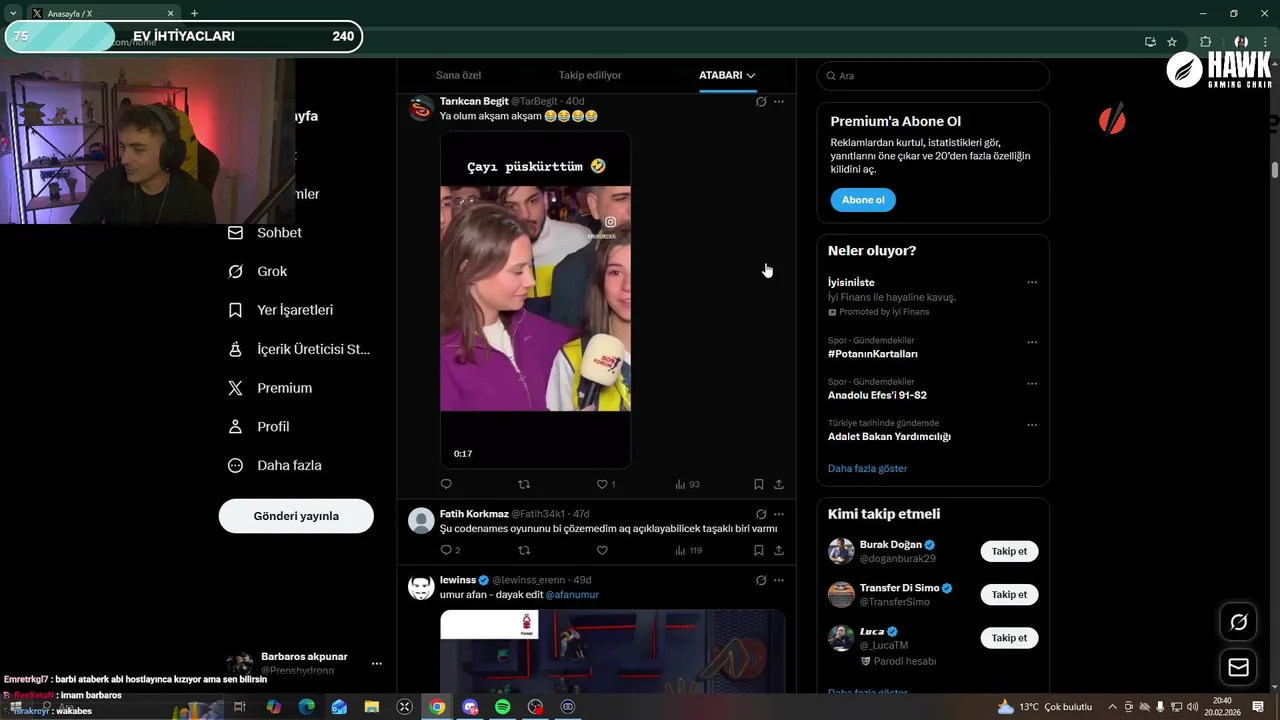The height and width of the screenshot is (720, 1280).
Task: Open floating messages envelope button
Action: point(1238,667)
